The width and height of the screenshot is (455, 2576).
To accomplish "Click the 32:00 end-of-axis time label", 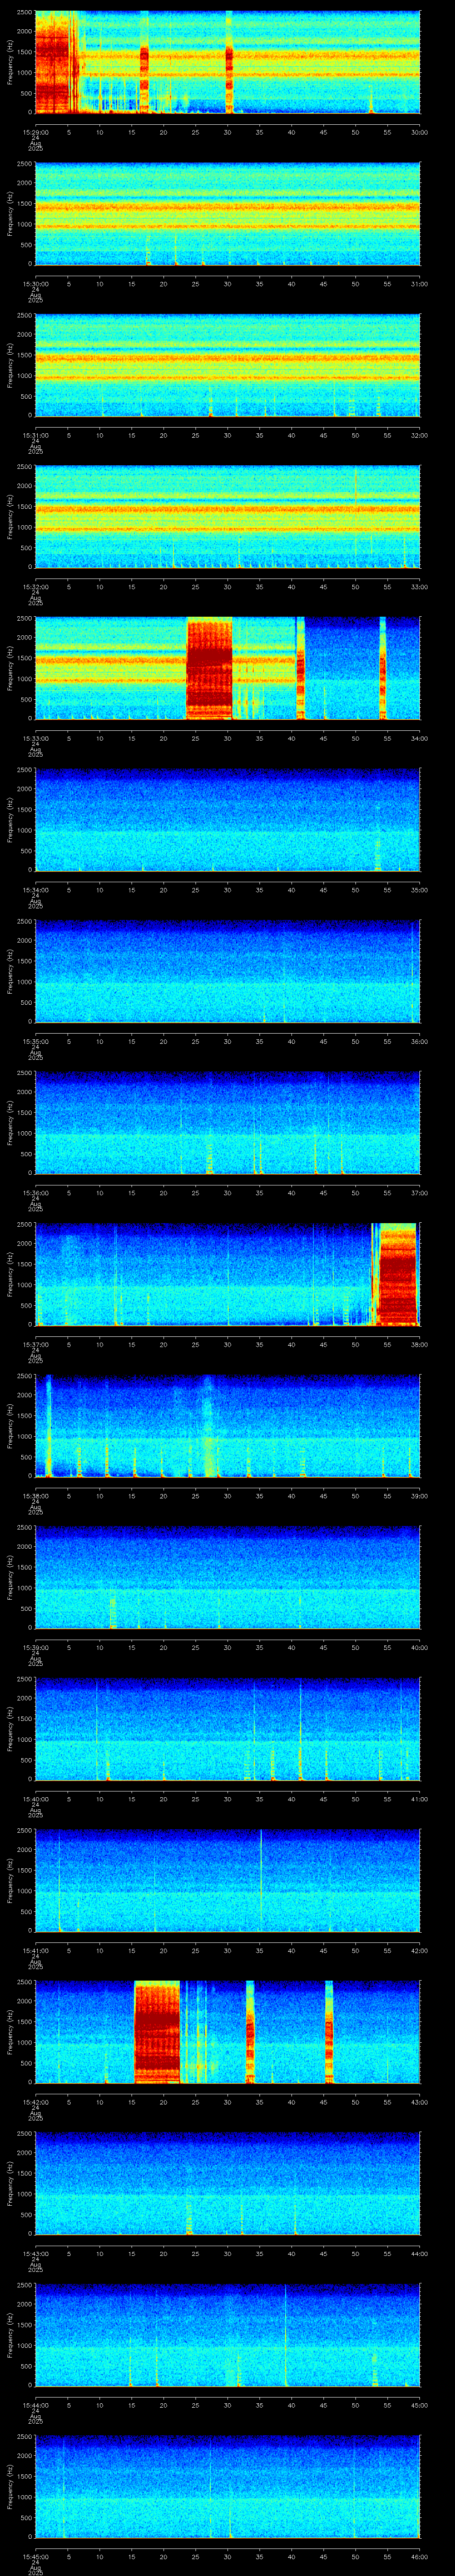I will click(x=419, y=435).
